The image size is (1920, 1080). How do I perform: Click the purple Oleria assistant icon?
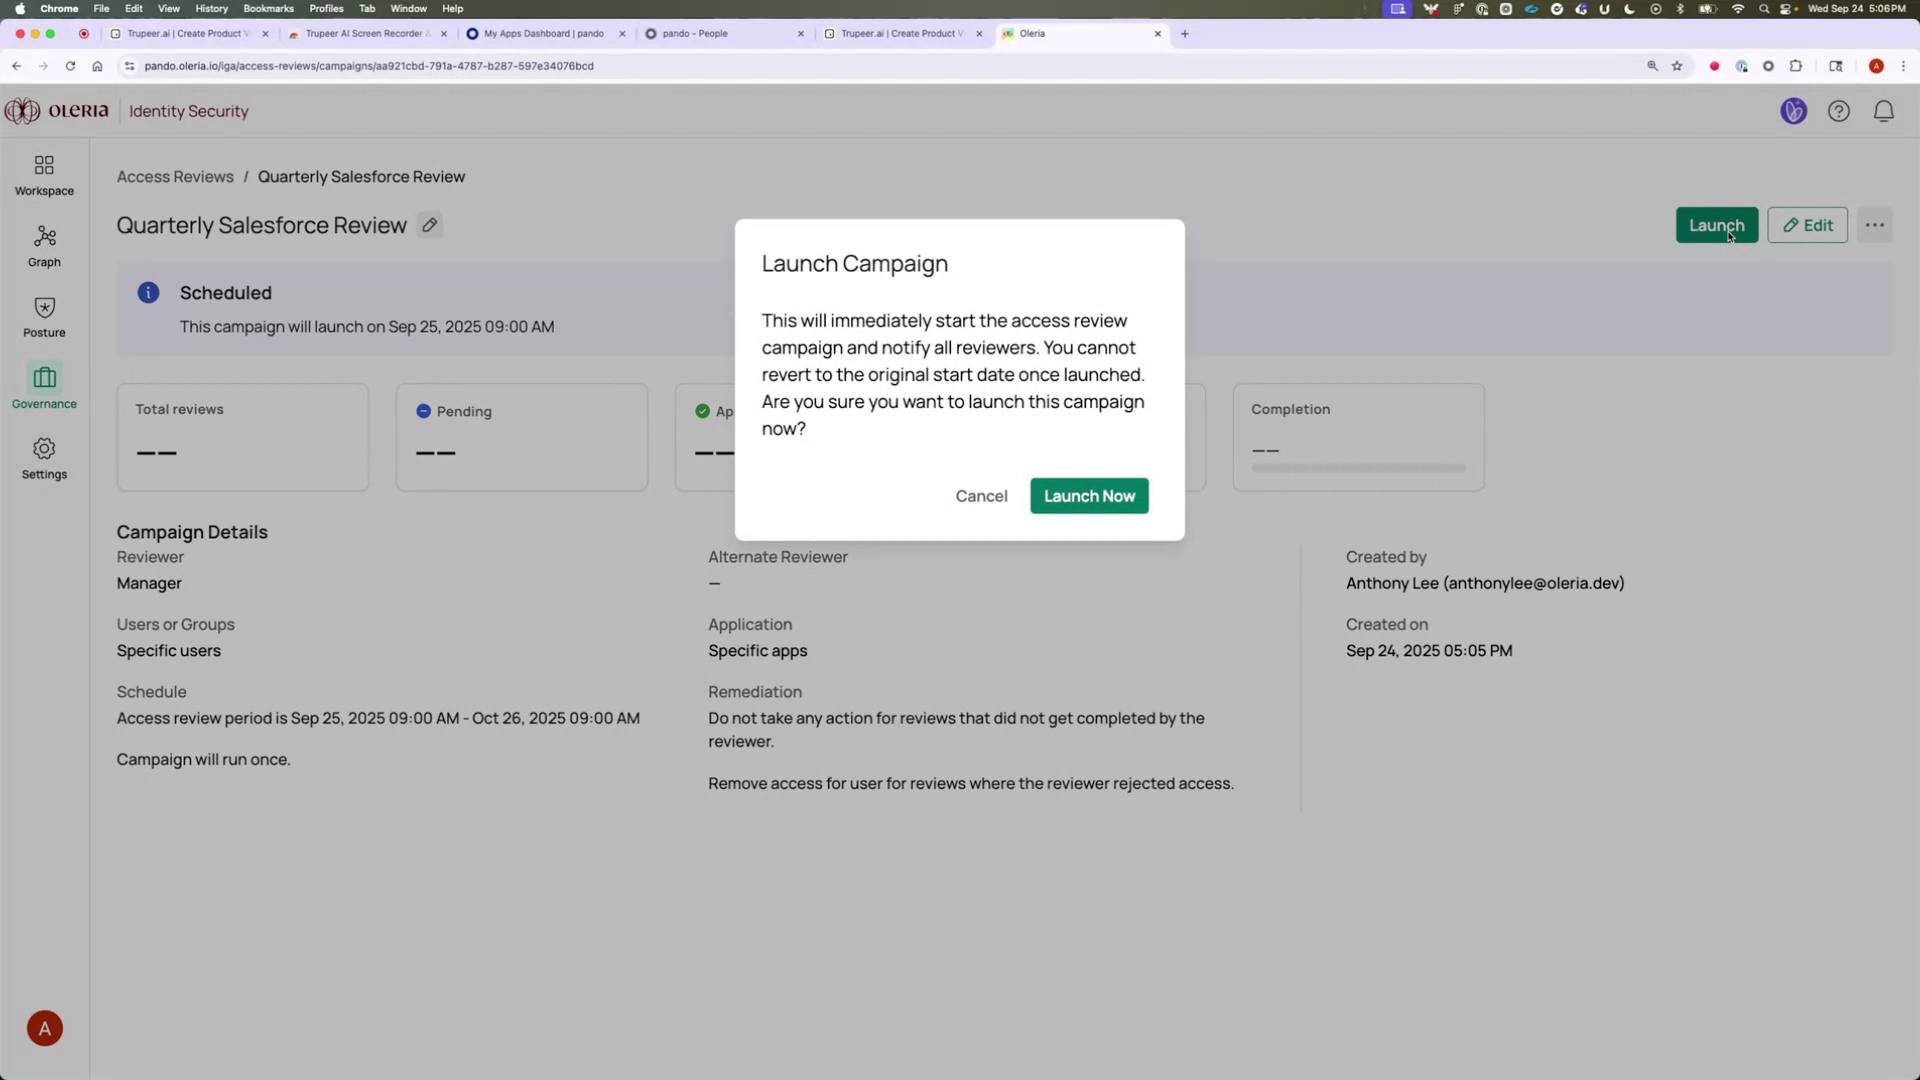pyautogui.click(x=1793, y=111)
